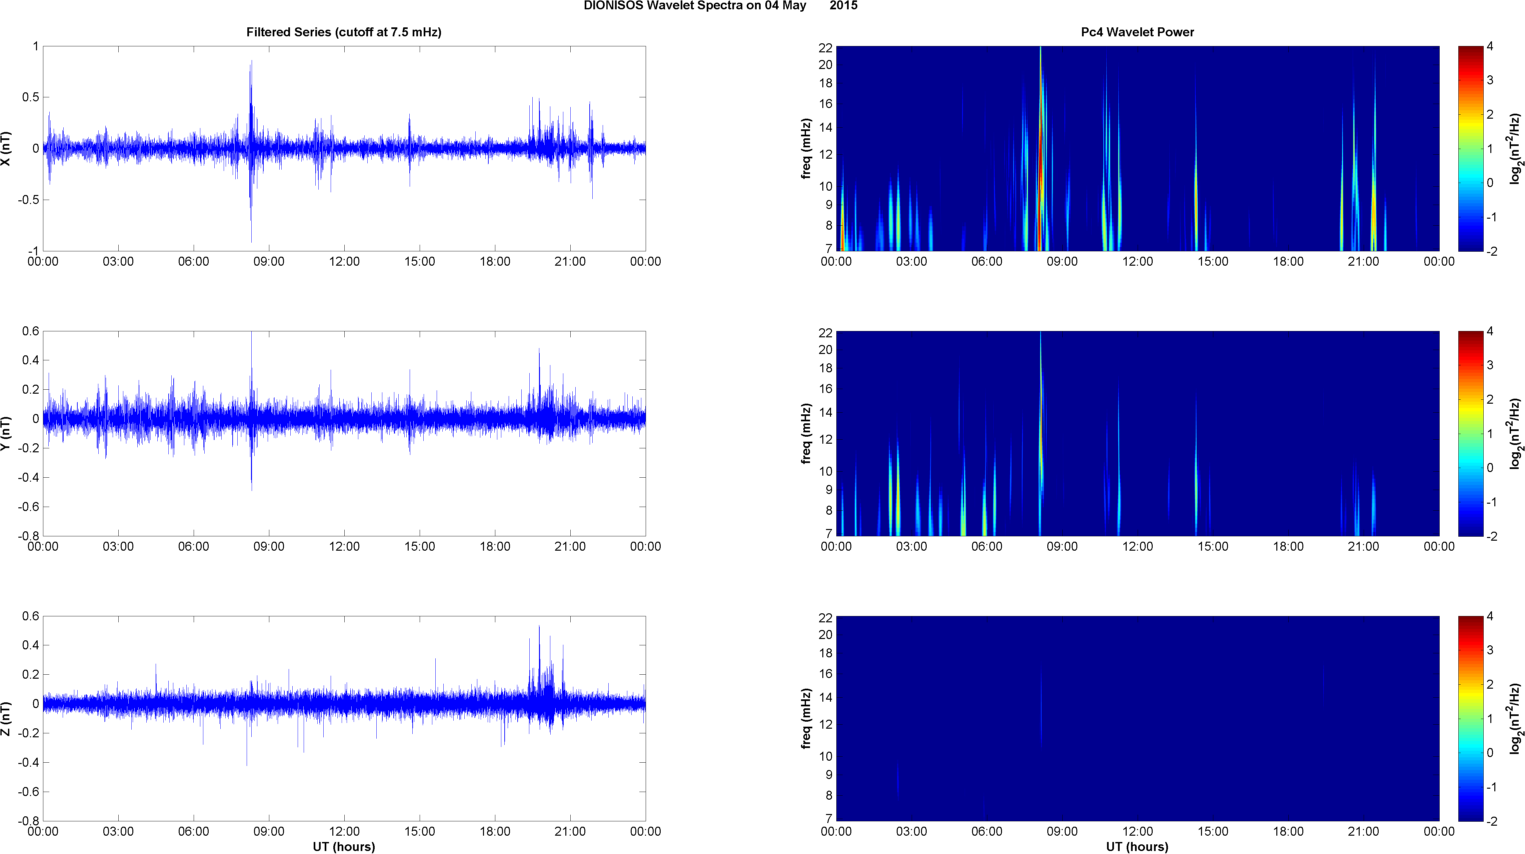Select the 'Pc4 Wavelet Power' heading

[1137, 32]
